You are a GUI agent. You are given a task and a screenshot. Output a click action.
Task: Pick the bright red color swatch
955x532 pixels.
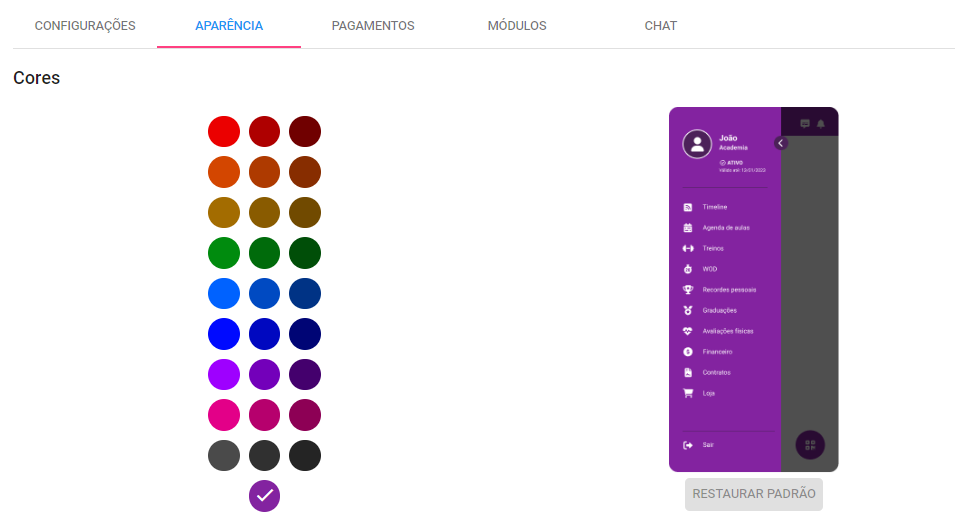pos(224,132)
